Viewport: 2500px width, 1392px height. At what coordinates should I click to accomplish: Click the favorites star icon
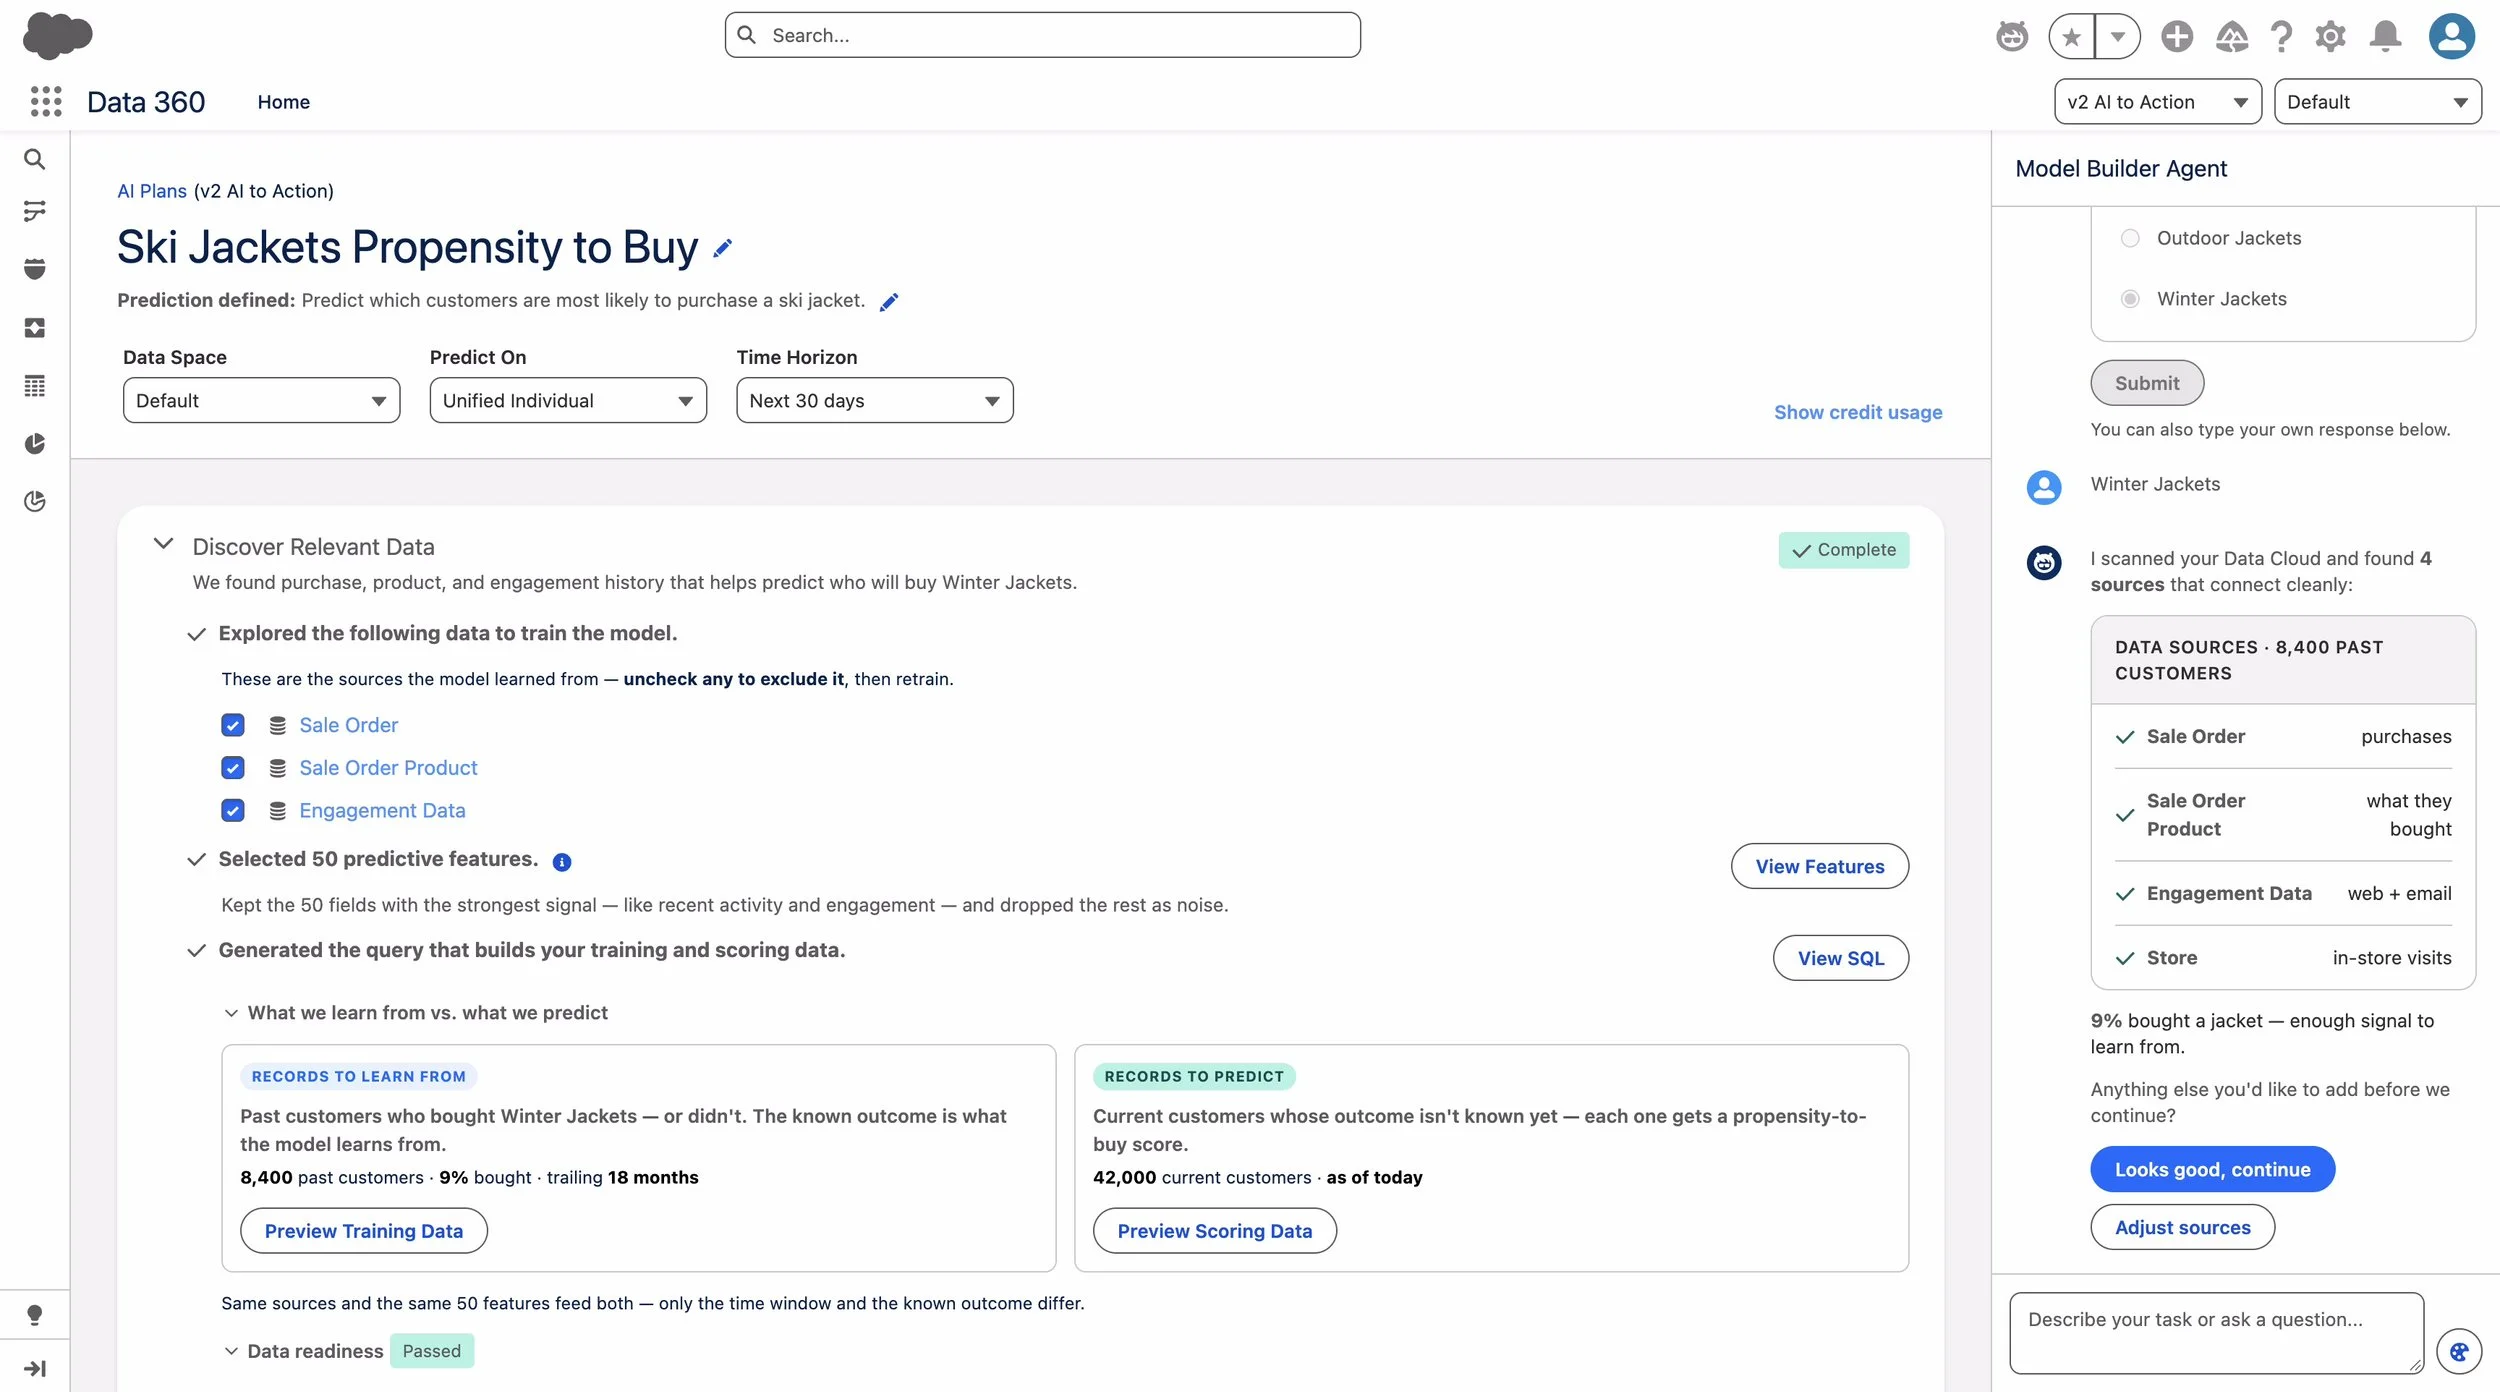coord(2071,37)
